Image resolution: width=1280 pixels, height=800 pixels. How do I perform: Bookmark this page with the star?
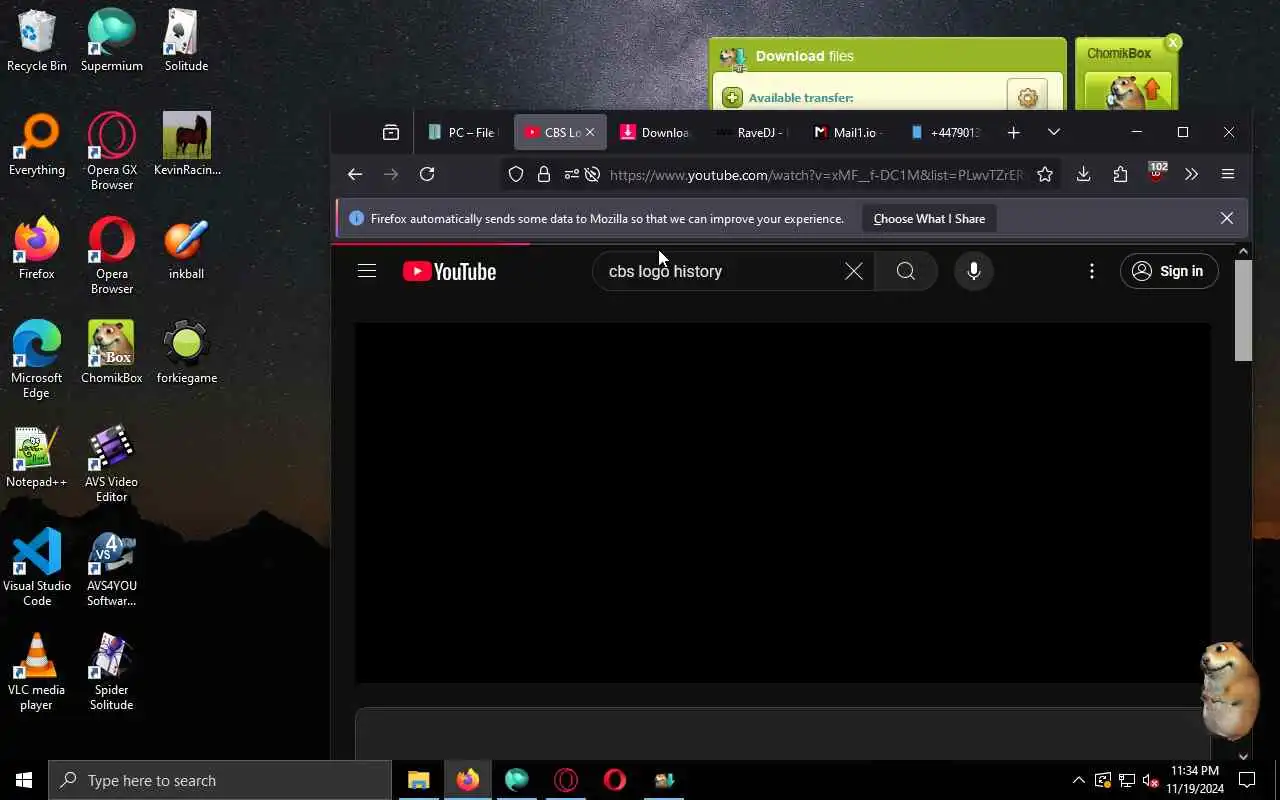coord(1045,174)
